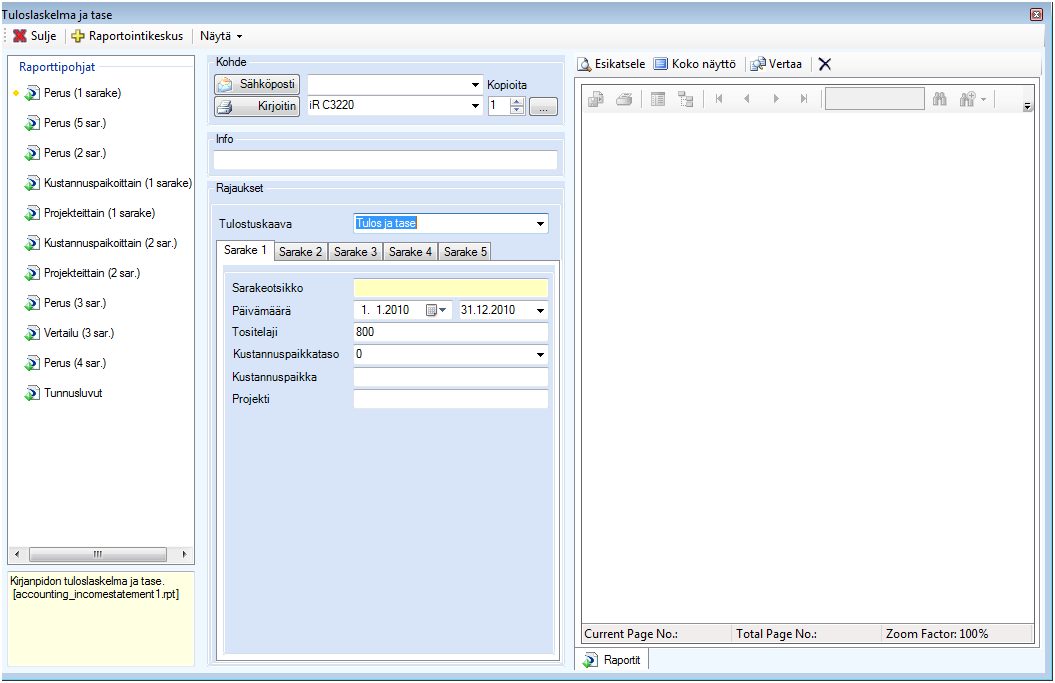
Task: Click the Vertaa compare icon
Action: [758, 64]
